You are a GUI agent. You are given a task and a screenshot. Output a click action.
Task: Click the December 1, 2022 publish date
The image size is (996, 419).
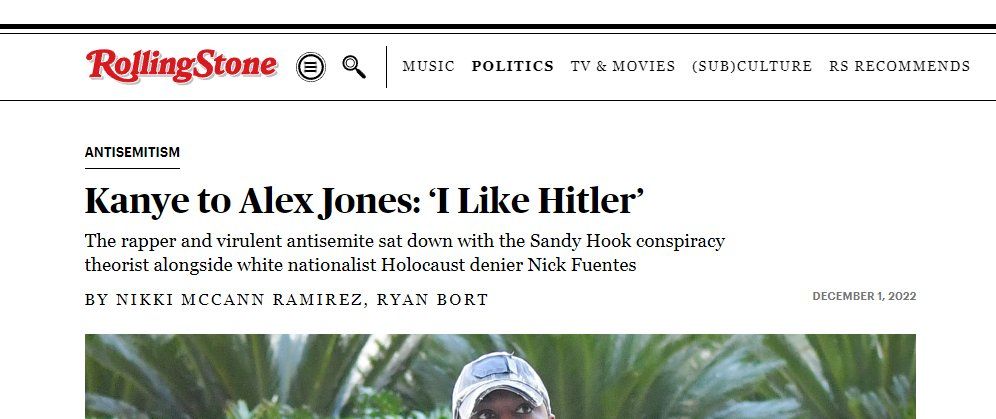(x=864, y=296)
